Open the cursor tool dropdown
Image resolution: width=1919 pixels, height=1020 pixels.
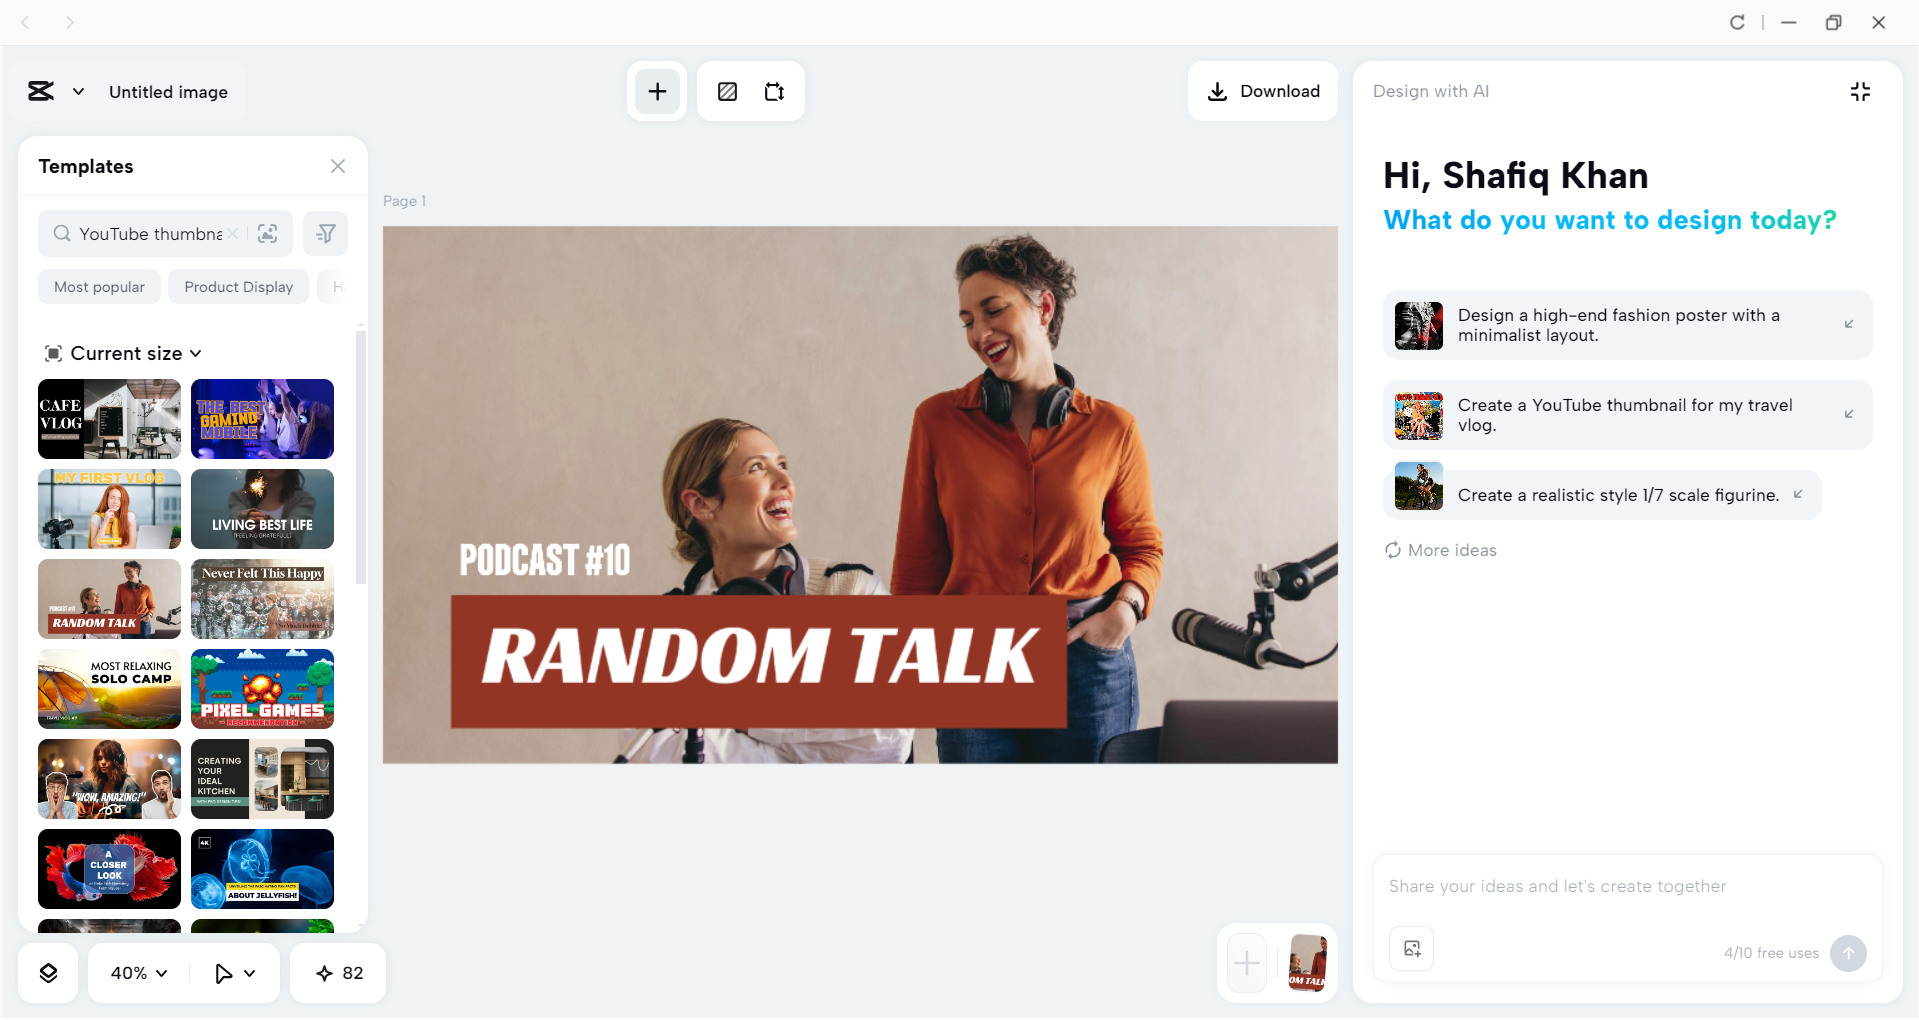point(232,972)
